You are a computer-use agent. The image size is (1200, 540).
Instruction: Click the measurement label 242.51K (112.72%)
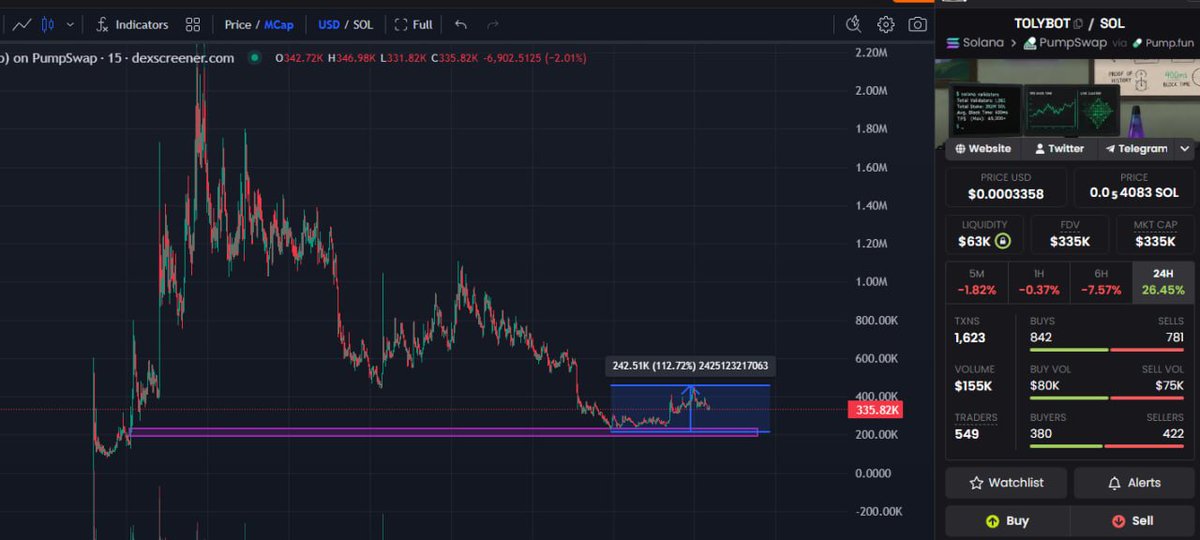click(x=691, y=366)
